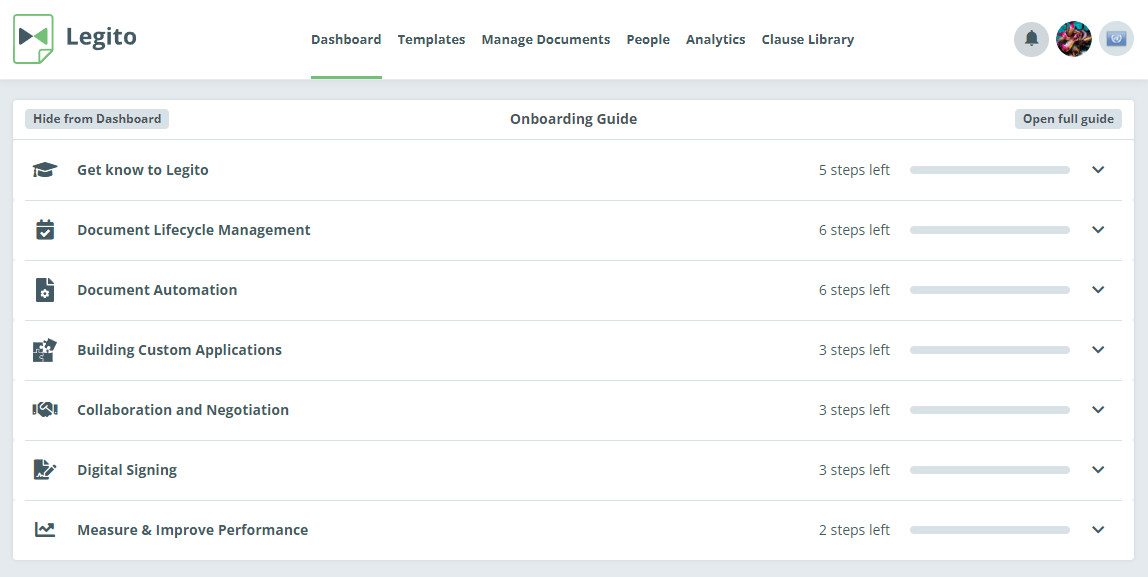This screenshot has width=1148, height=577.
Task: Click the Document Automation file-gear icon
Action: point(45,290)
